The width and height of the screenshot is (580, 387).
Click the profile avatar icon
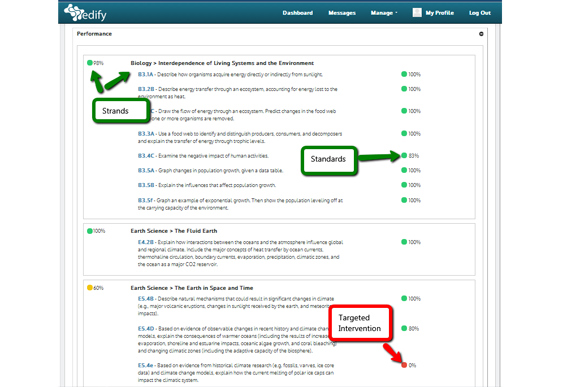(x=417, y=13)
